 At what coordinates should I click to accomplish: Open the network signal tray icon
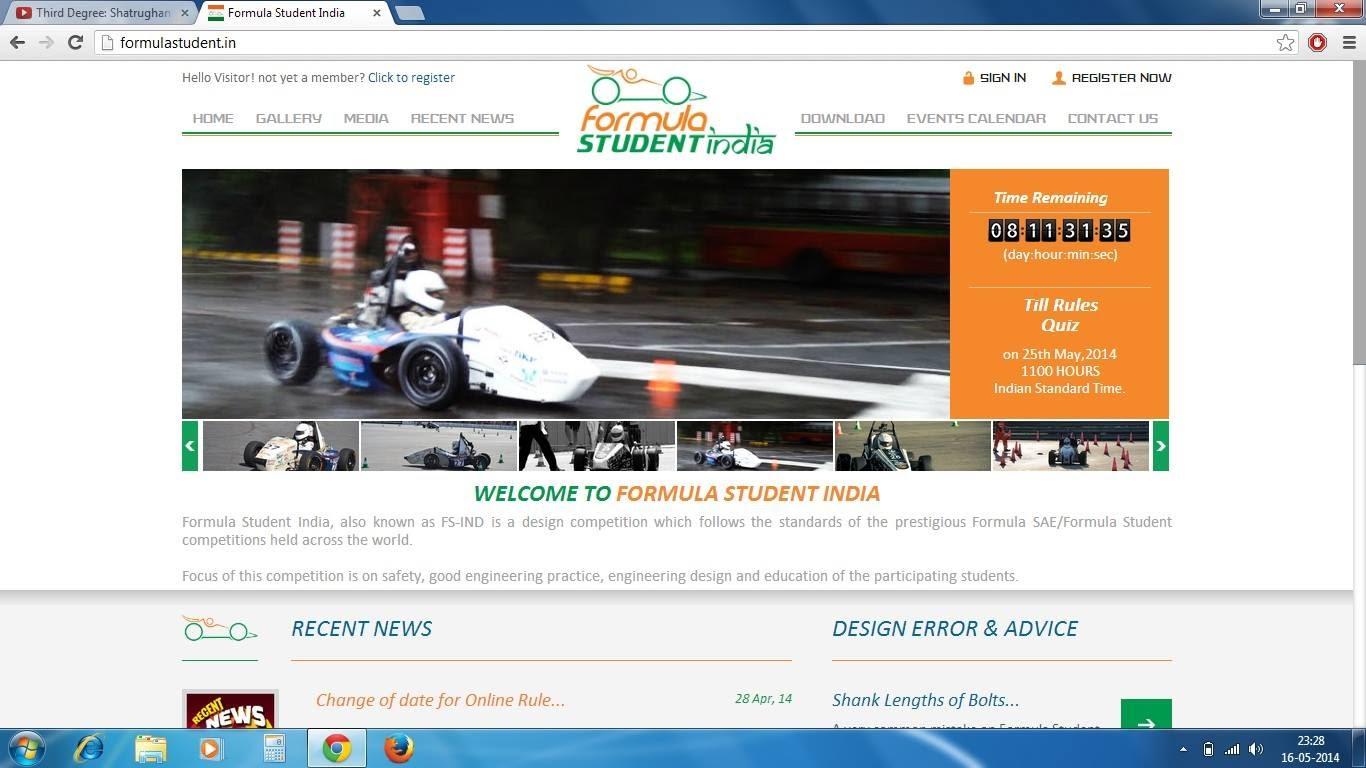click(1232, 749)
